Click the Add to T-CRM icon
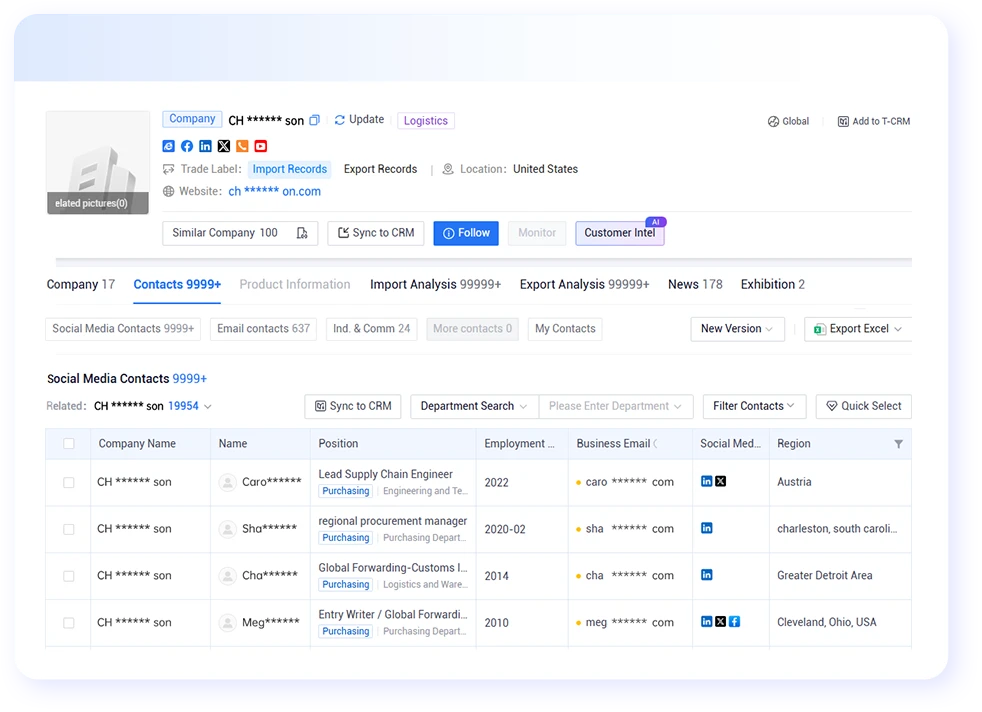The height and width of the screenshot is (712, 982). (843, 121)
